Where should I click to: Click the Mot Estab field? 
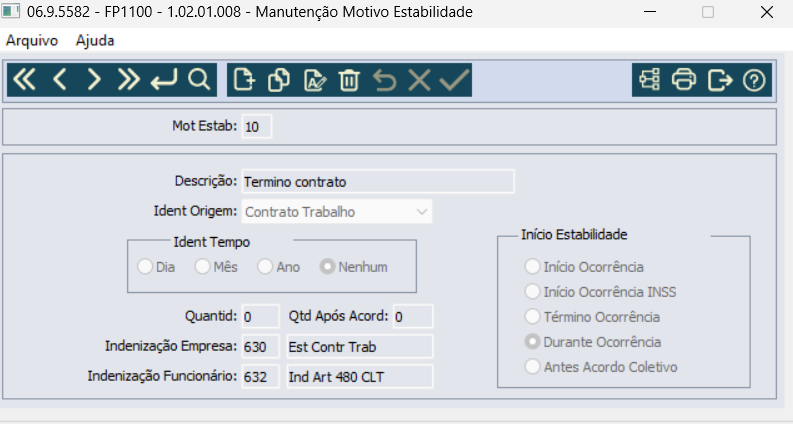point(257,126)
